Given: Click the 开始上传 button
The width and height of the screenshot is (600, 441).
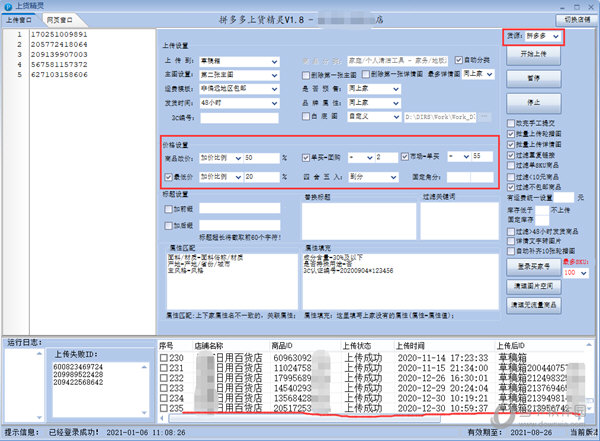Looking at the screenshot, I should tap(534, 54).
